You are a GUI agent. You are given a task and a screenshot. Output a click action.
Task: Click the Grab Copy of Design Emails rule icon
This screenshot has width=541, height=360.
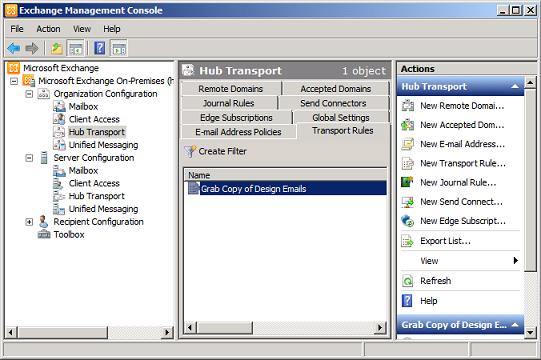[x=194, y=188]
